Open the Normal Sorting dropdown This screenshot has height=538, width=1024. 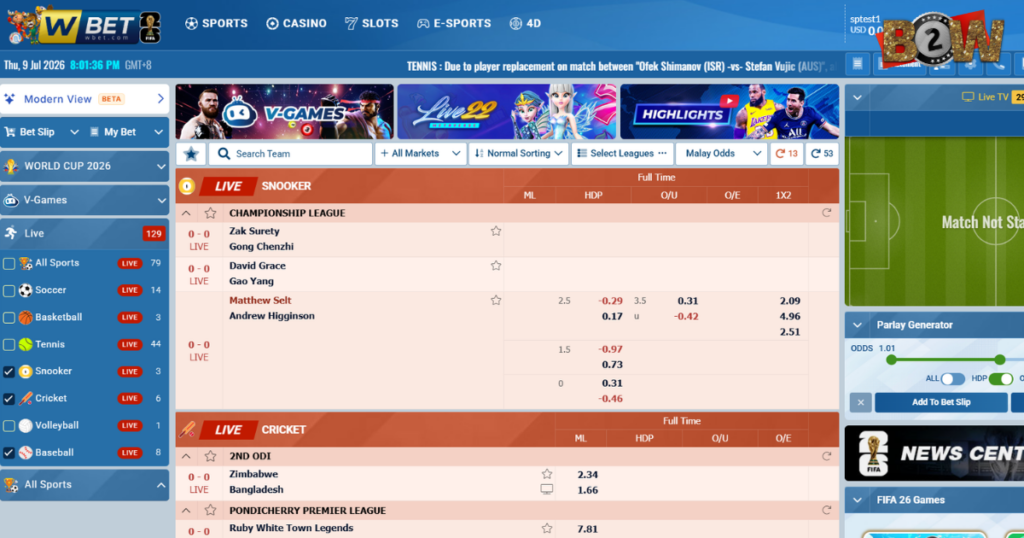pos(519,154)
